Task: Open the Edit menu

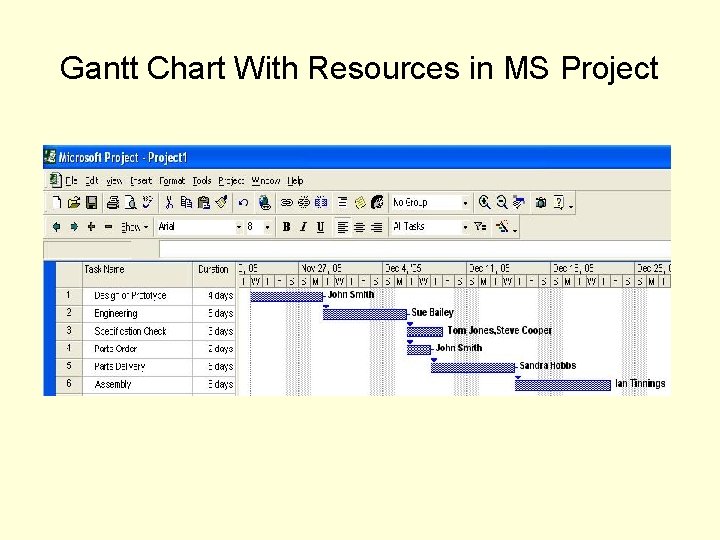Action: (92, 181)
